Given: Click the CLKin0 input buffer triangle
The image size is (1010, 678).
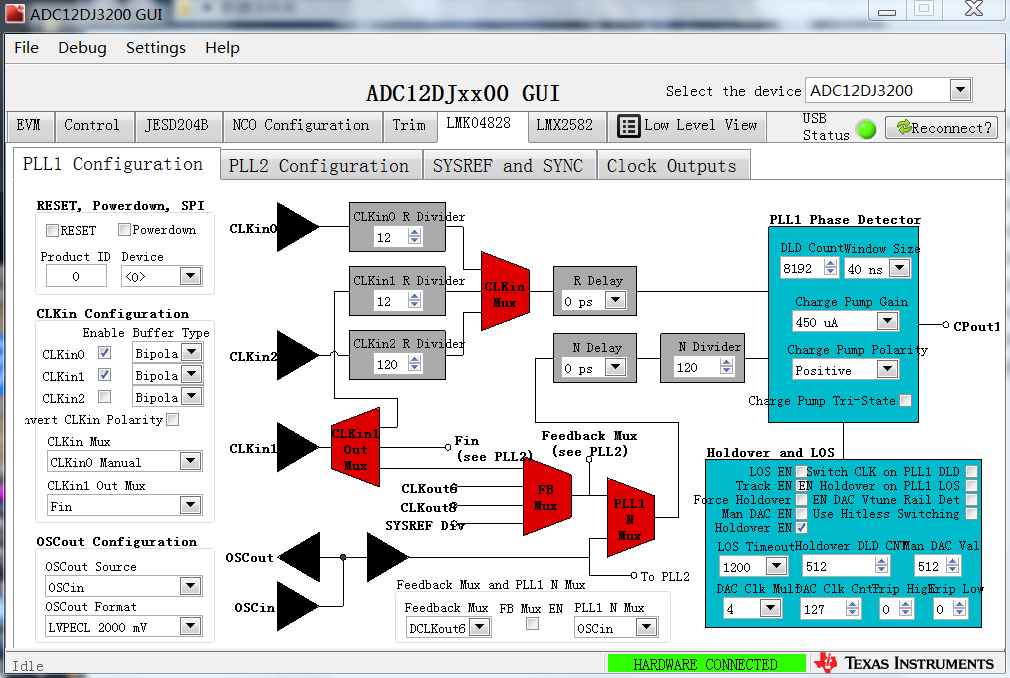Looking at the screenshot, I should (298, 227).
